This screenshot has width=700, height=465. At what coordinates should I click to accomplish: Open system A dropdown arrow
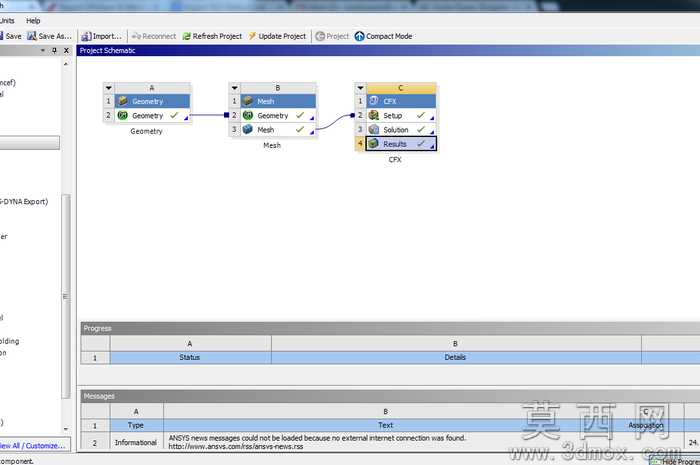(x=108, y=88)
